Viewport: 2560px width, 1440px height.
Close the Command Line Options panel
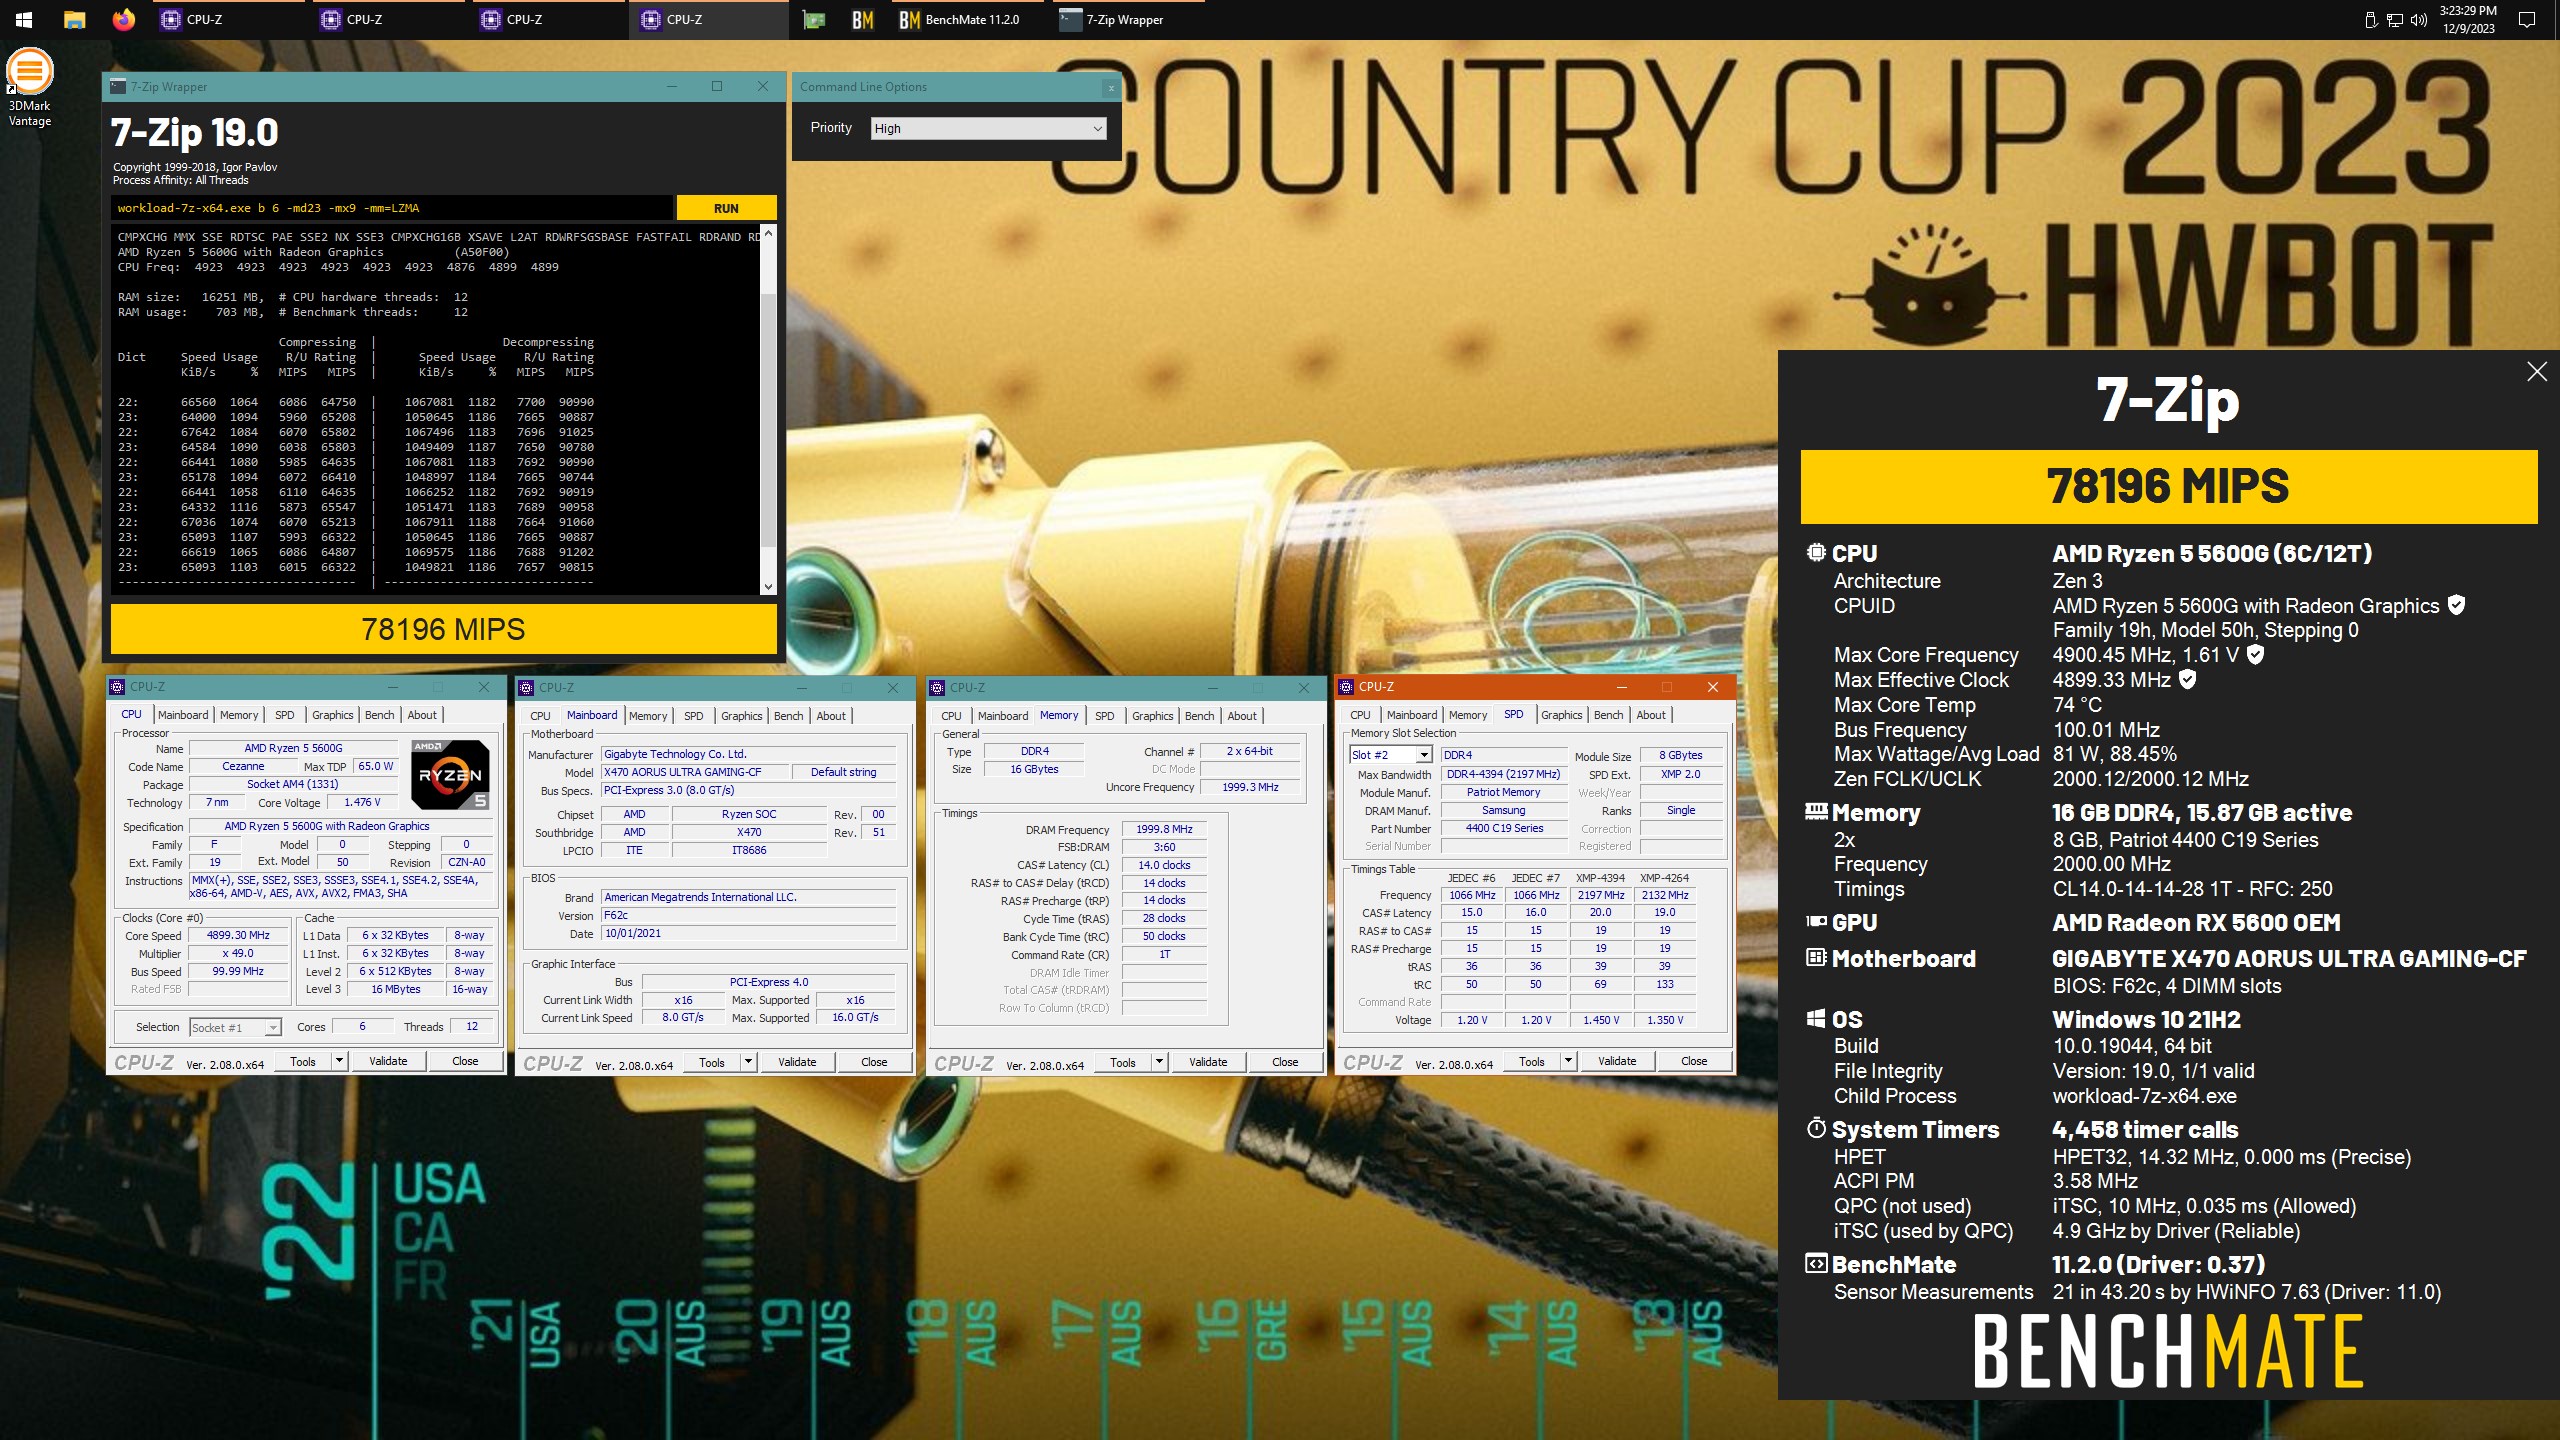point(1111,88)
